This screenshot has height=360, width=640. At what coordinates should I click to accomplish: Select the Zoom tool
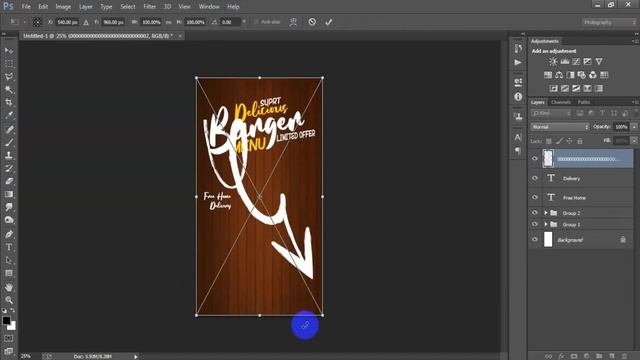[9, 300]
